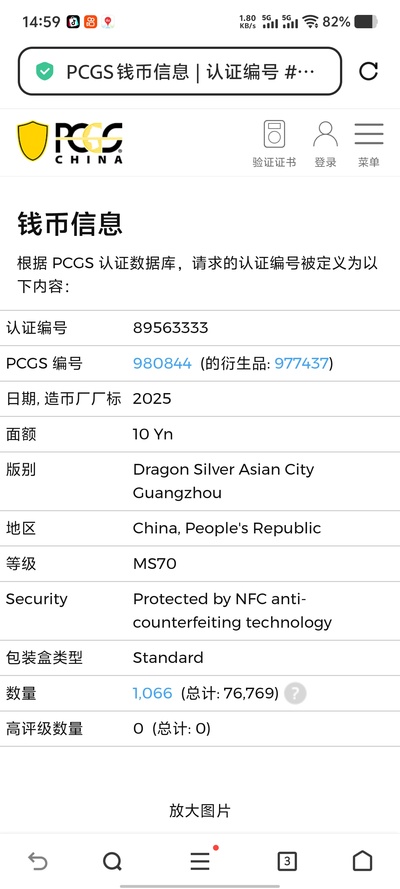This screenshot has height=889, width=400.
Task: Tap the green security shield icon
Action: point(44,72)
